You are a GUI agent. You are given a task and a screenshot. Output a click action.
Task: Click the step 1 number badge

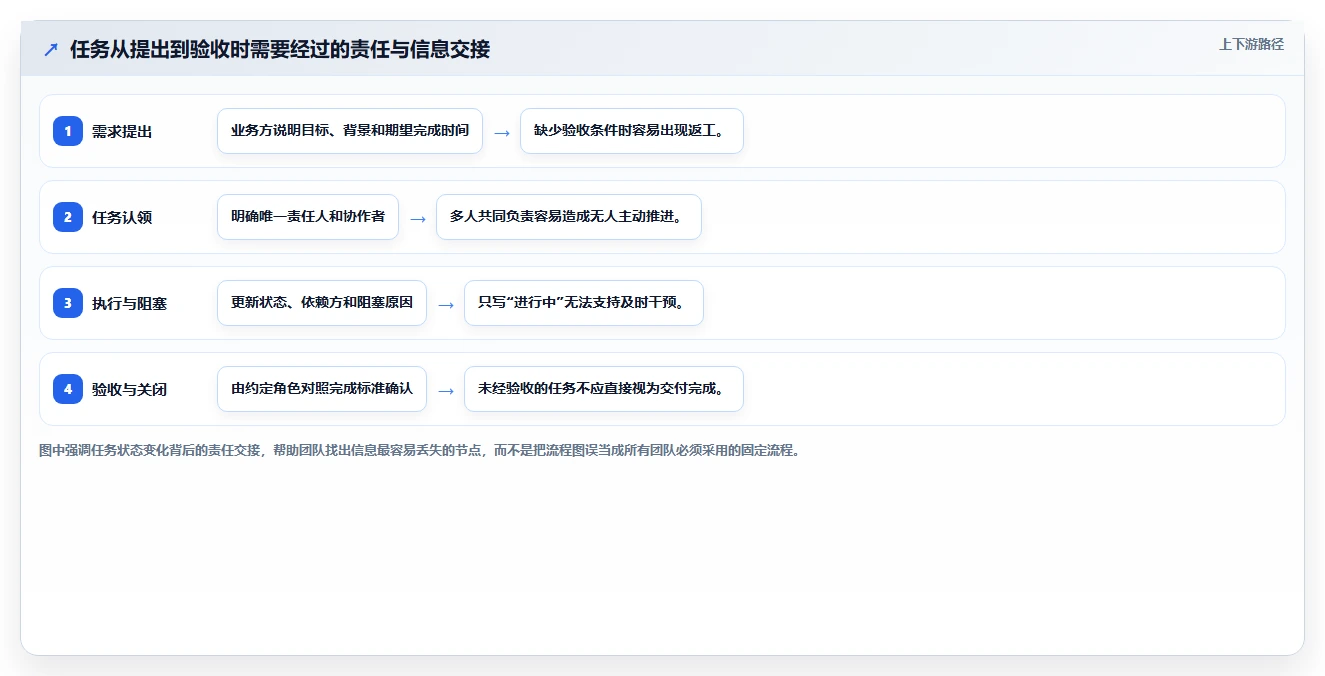(68, 131)
